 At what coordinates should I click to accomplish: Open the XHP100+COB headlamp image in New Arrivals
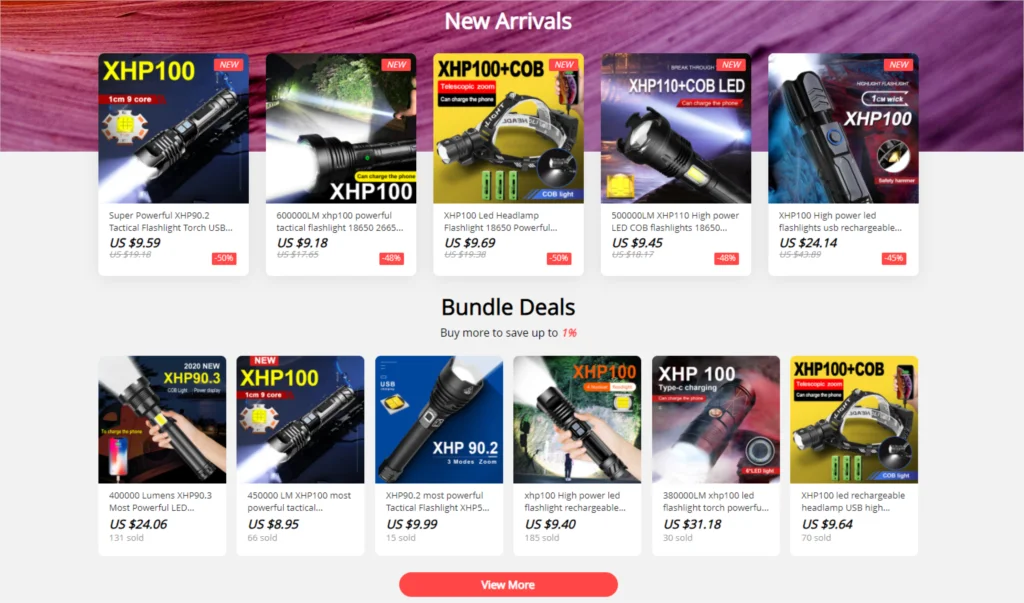tap(508, 128)
